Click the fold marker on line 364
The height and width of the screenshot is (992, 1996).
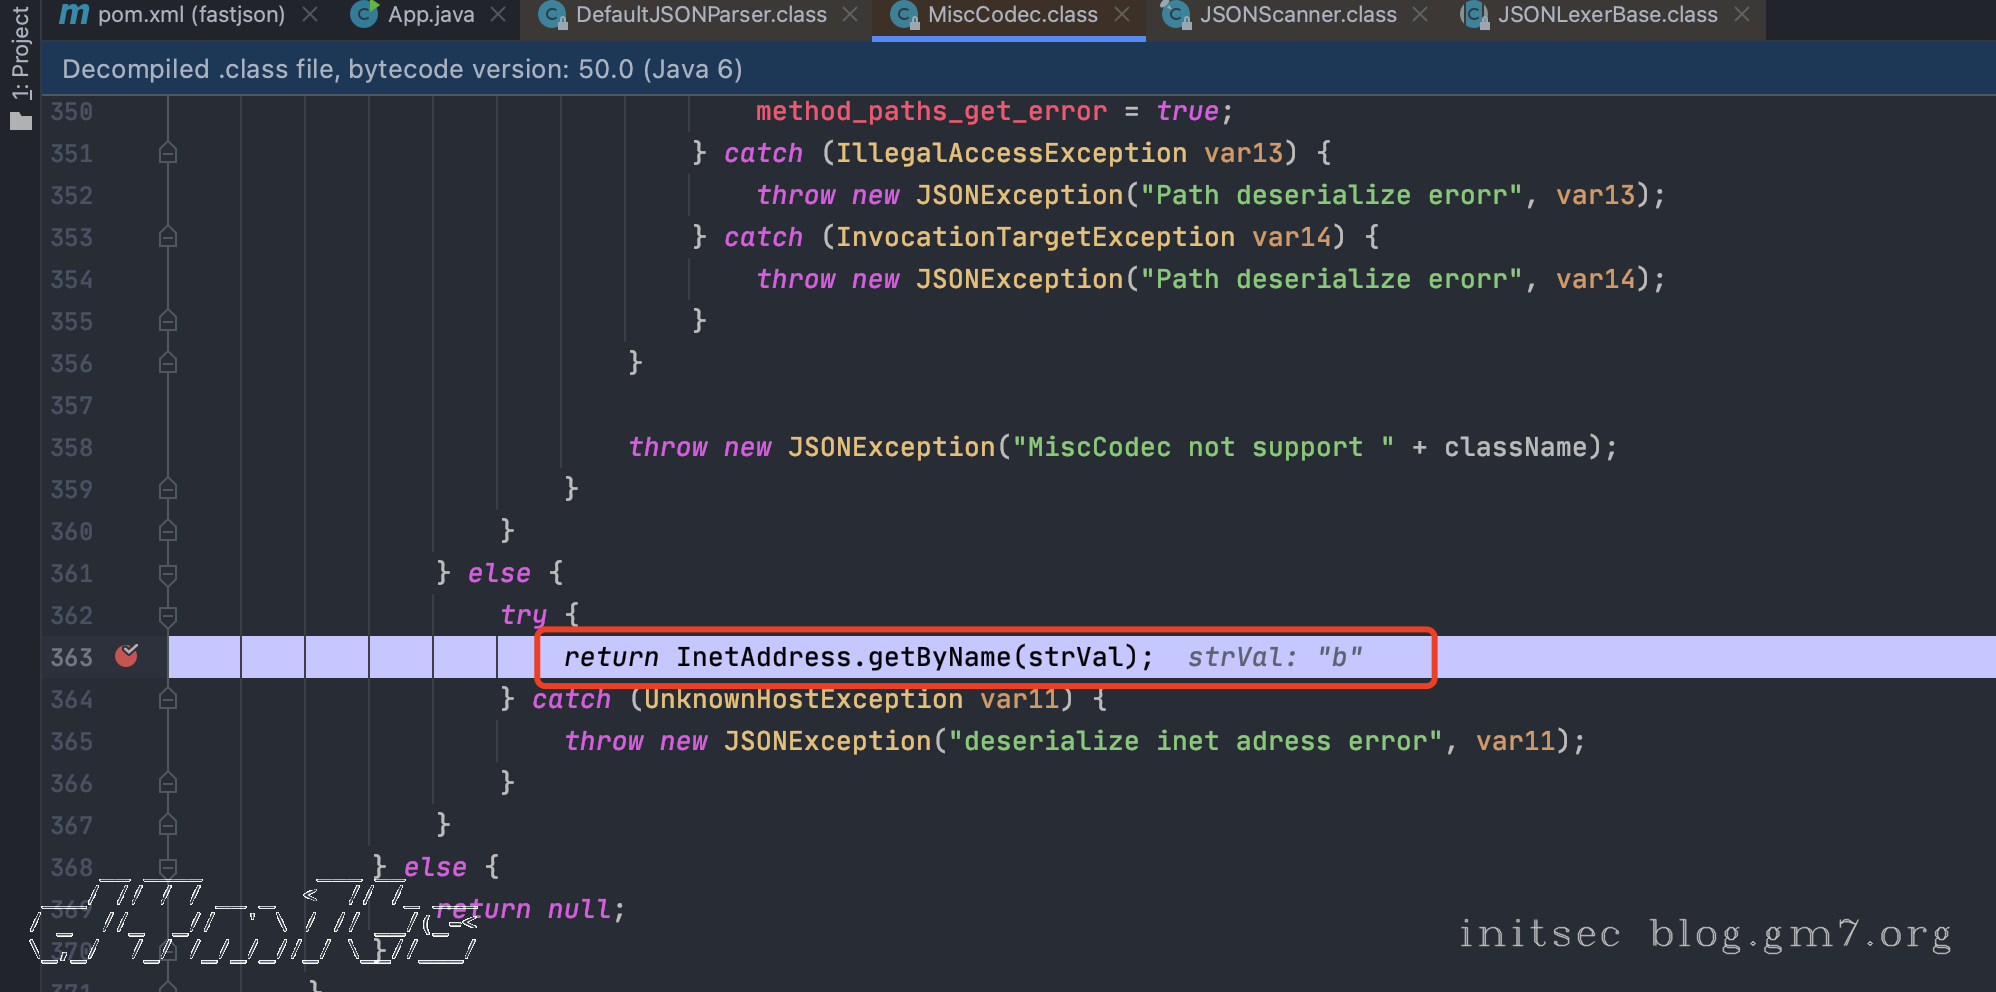coord(168,699)
